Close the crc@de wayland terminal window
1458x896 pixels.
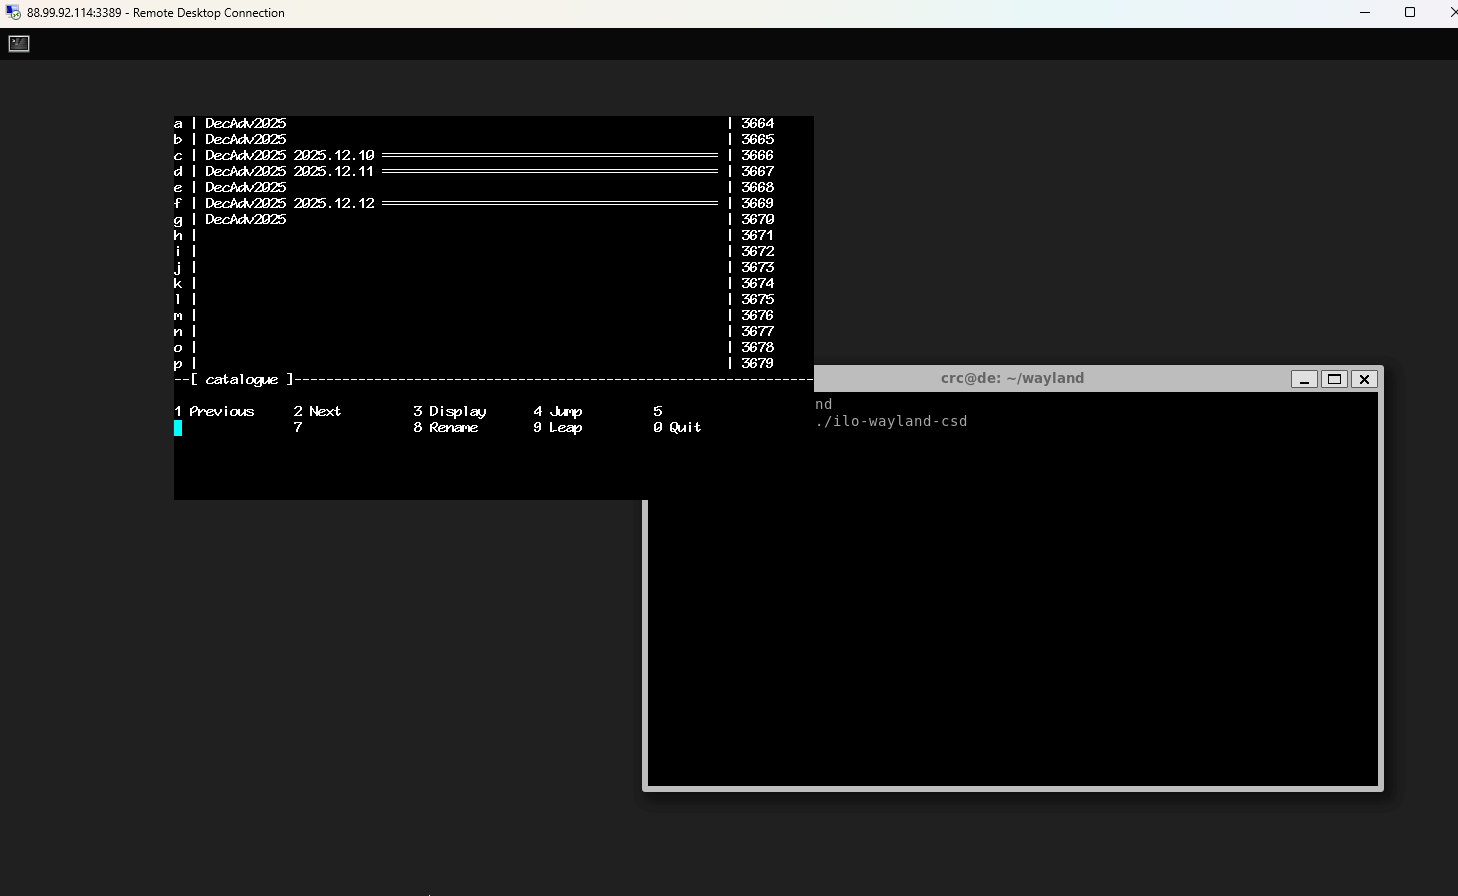1364,379
